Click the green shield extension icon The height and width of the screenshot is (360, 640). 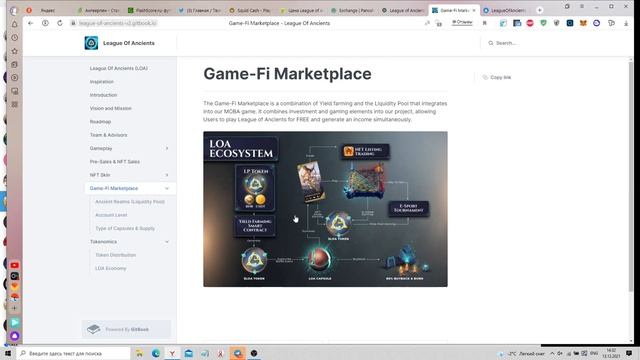pos(543,23)
